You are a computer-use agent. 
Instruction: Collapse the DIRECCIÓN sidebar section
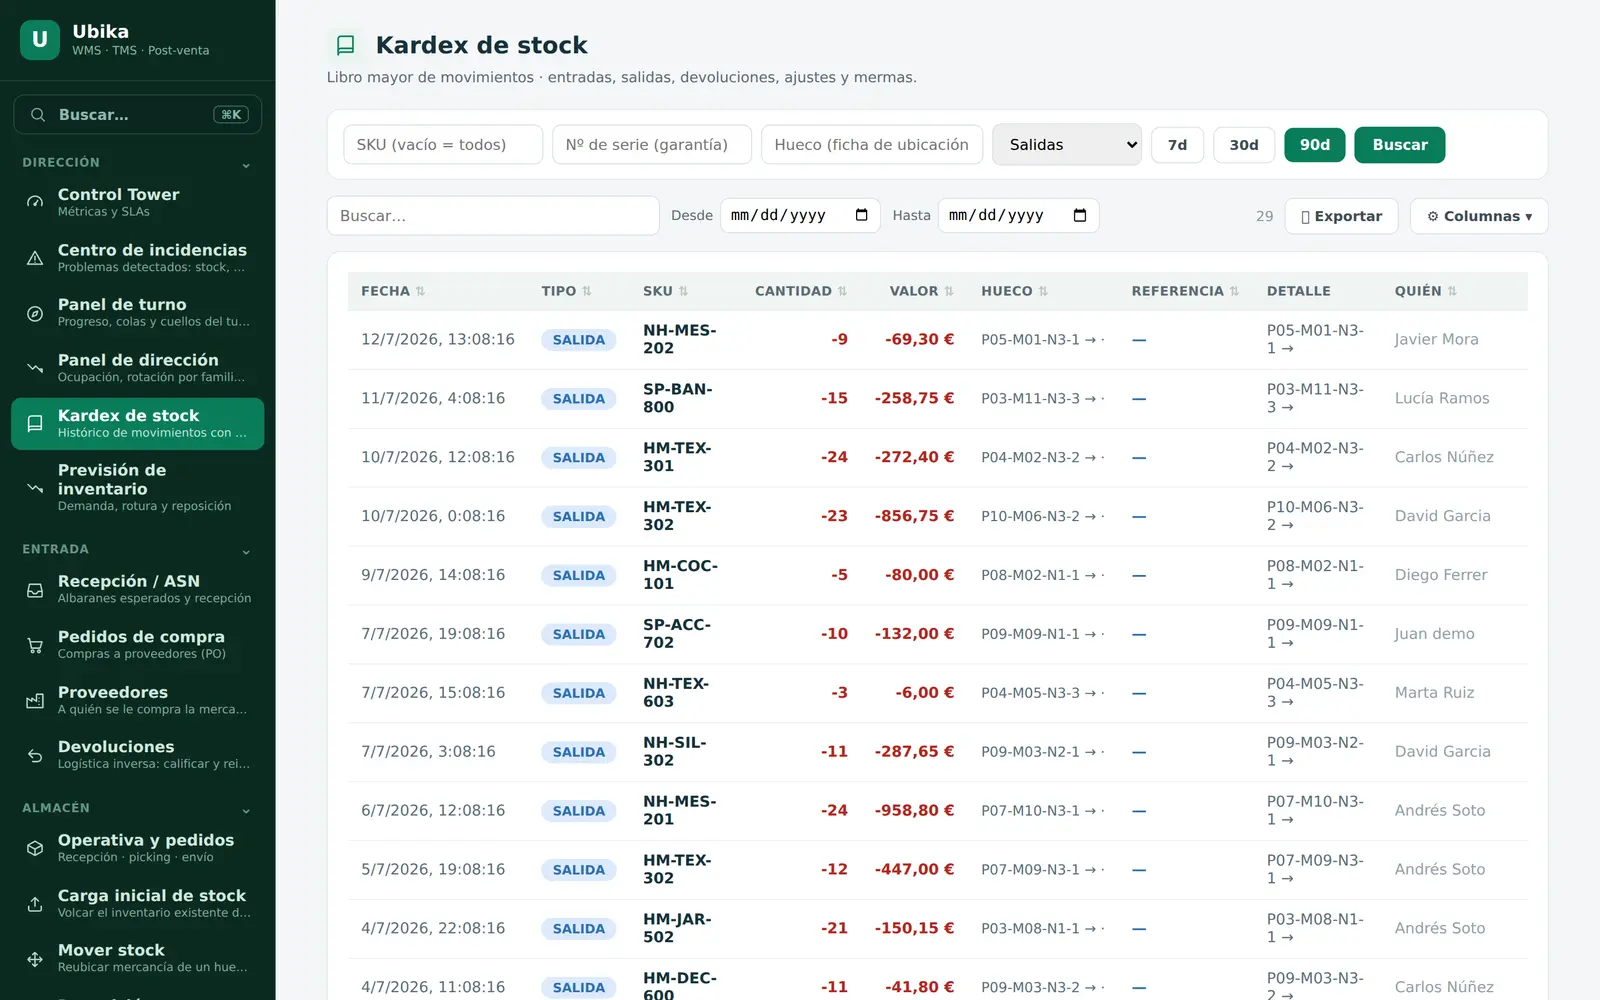[x=246, y=165]
